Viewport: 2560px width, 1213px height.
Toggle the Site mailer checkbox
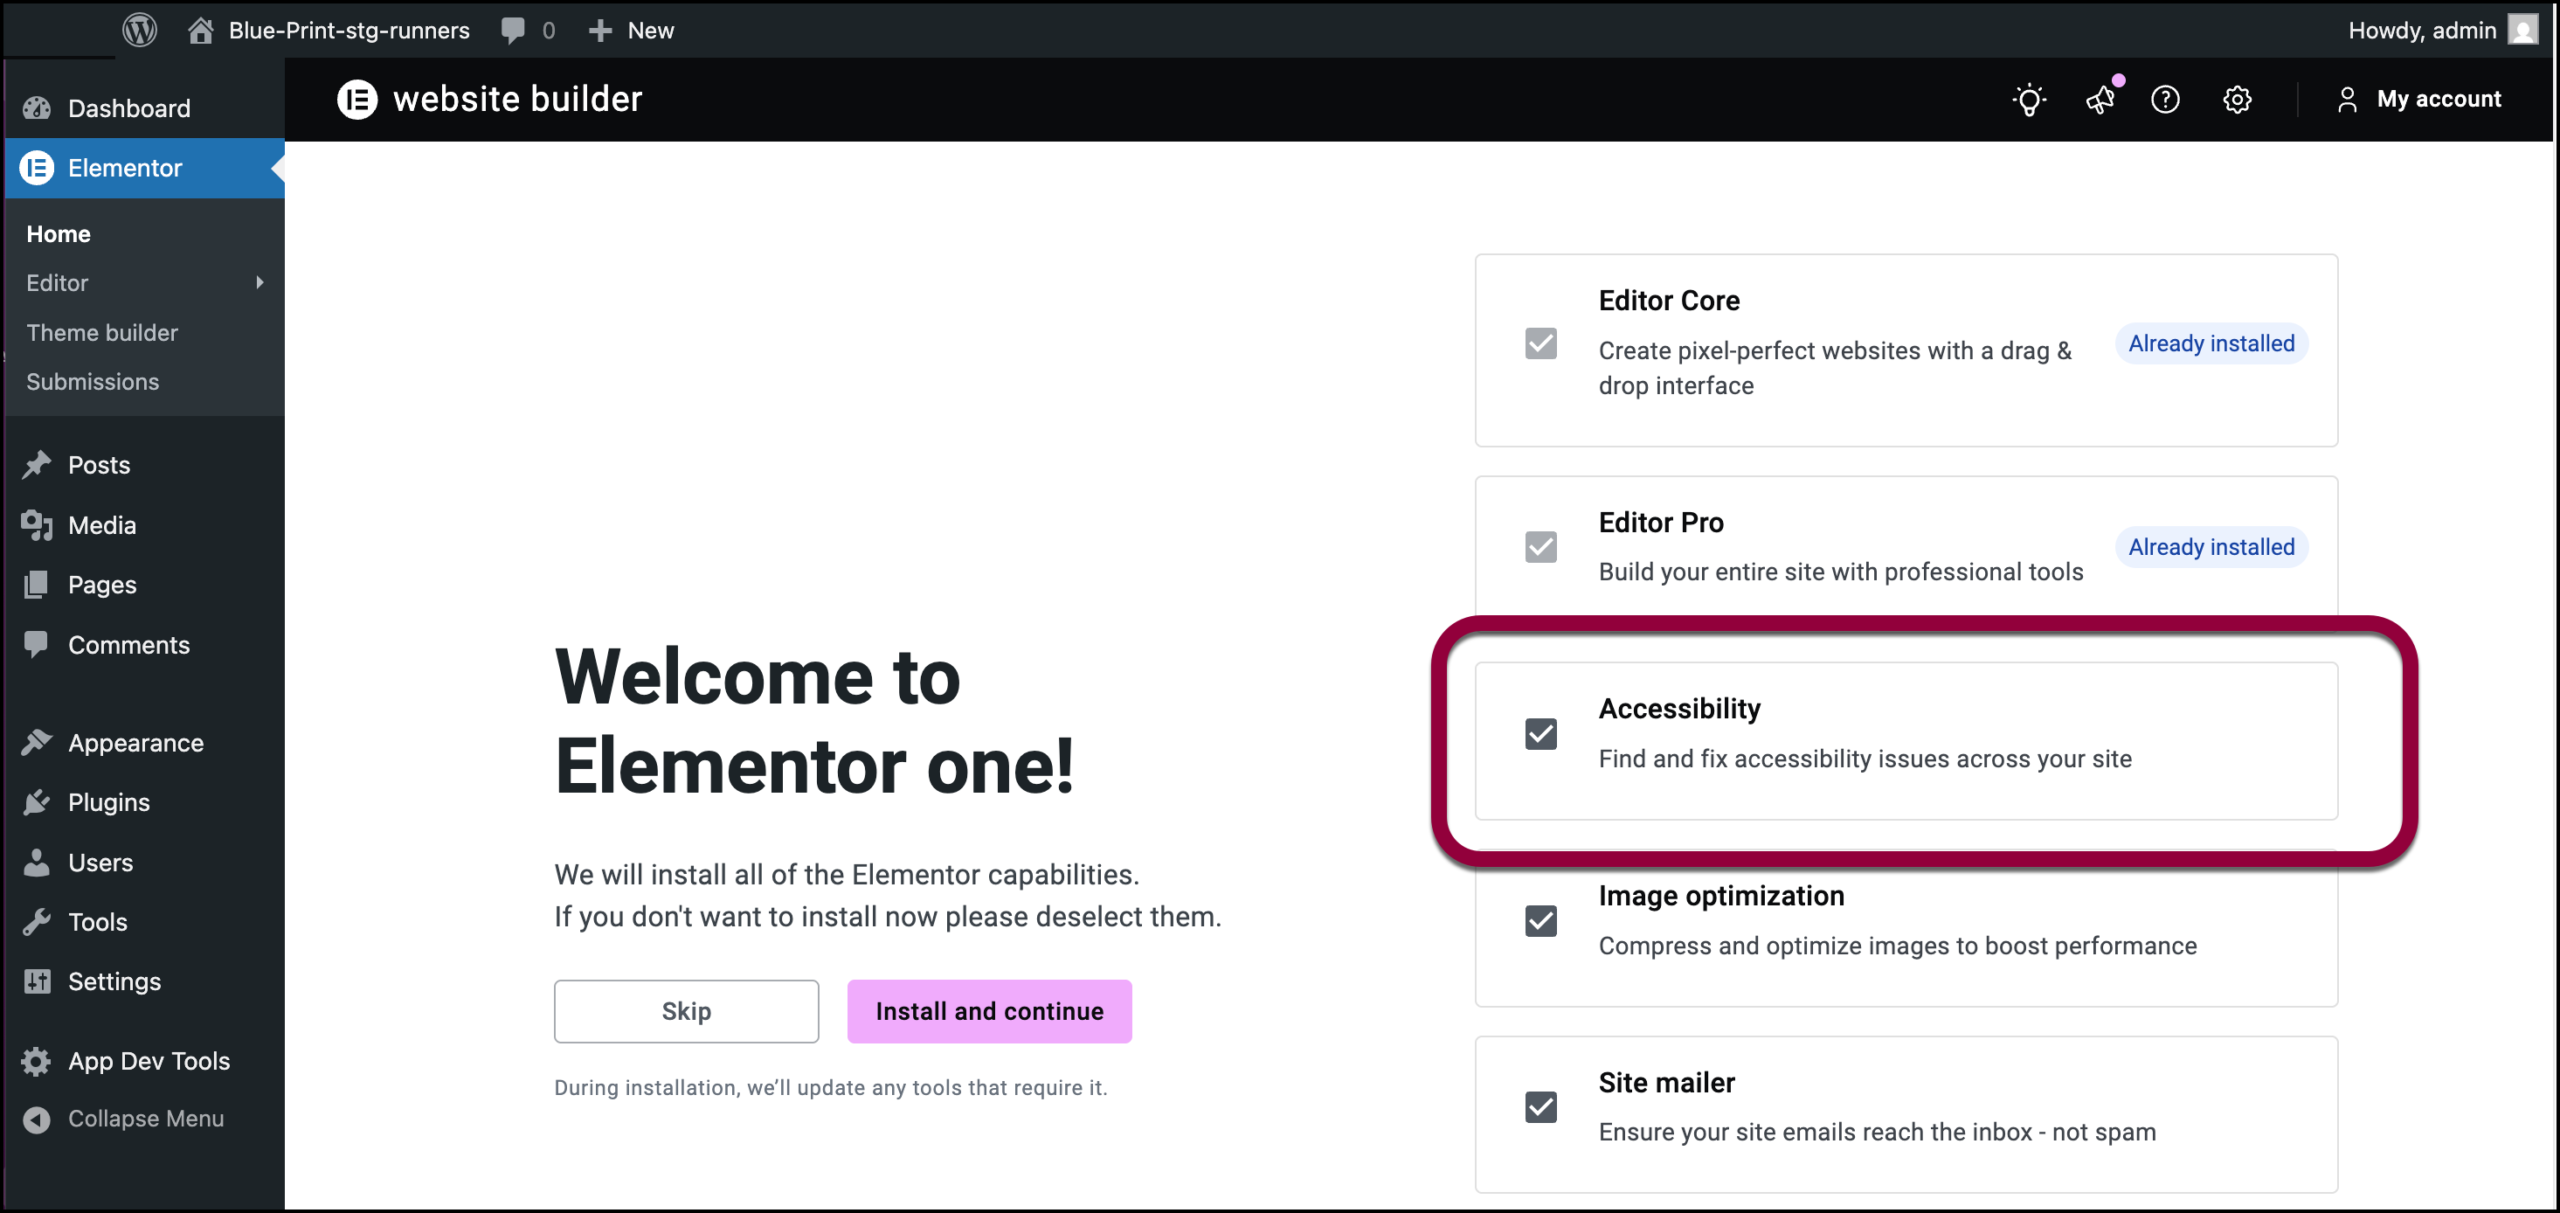point(1541,1107)
